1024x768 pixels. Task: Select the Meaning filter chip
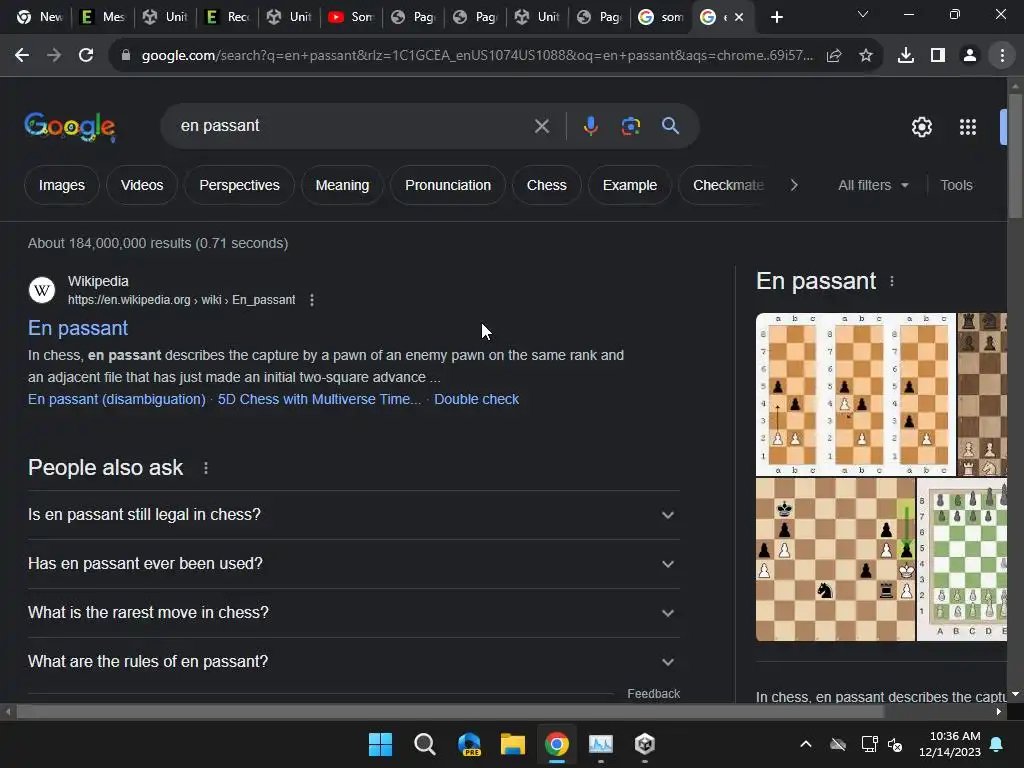[342, 185]
